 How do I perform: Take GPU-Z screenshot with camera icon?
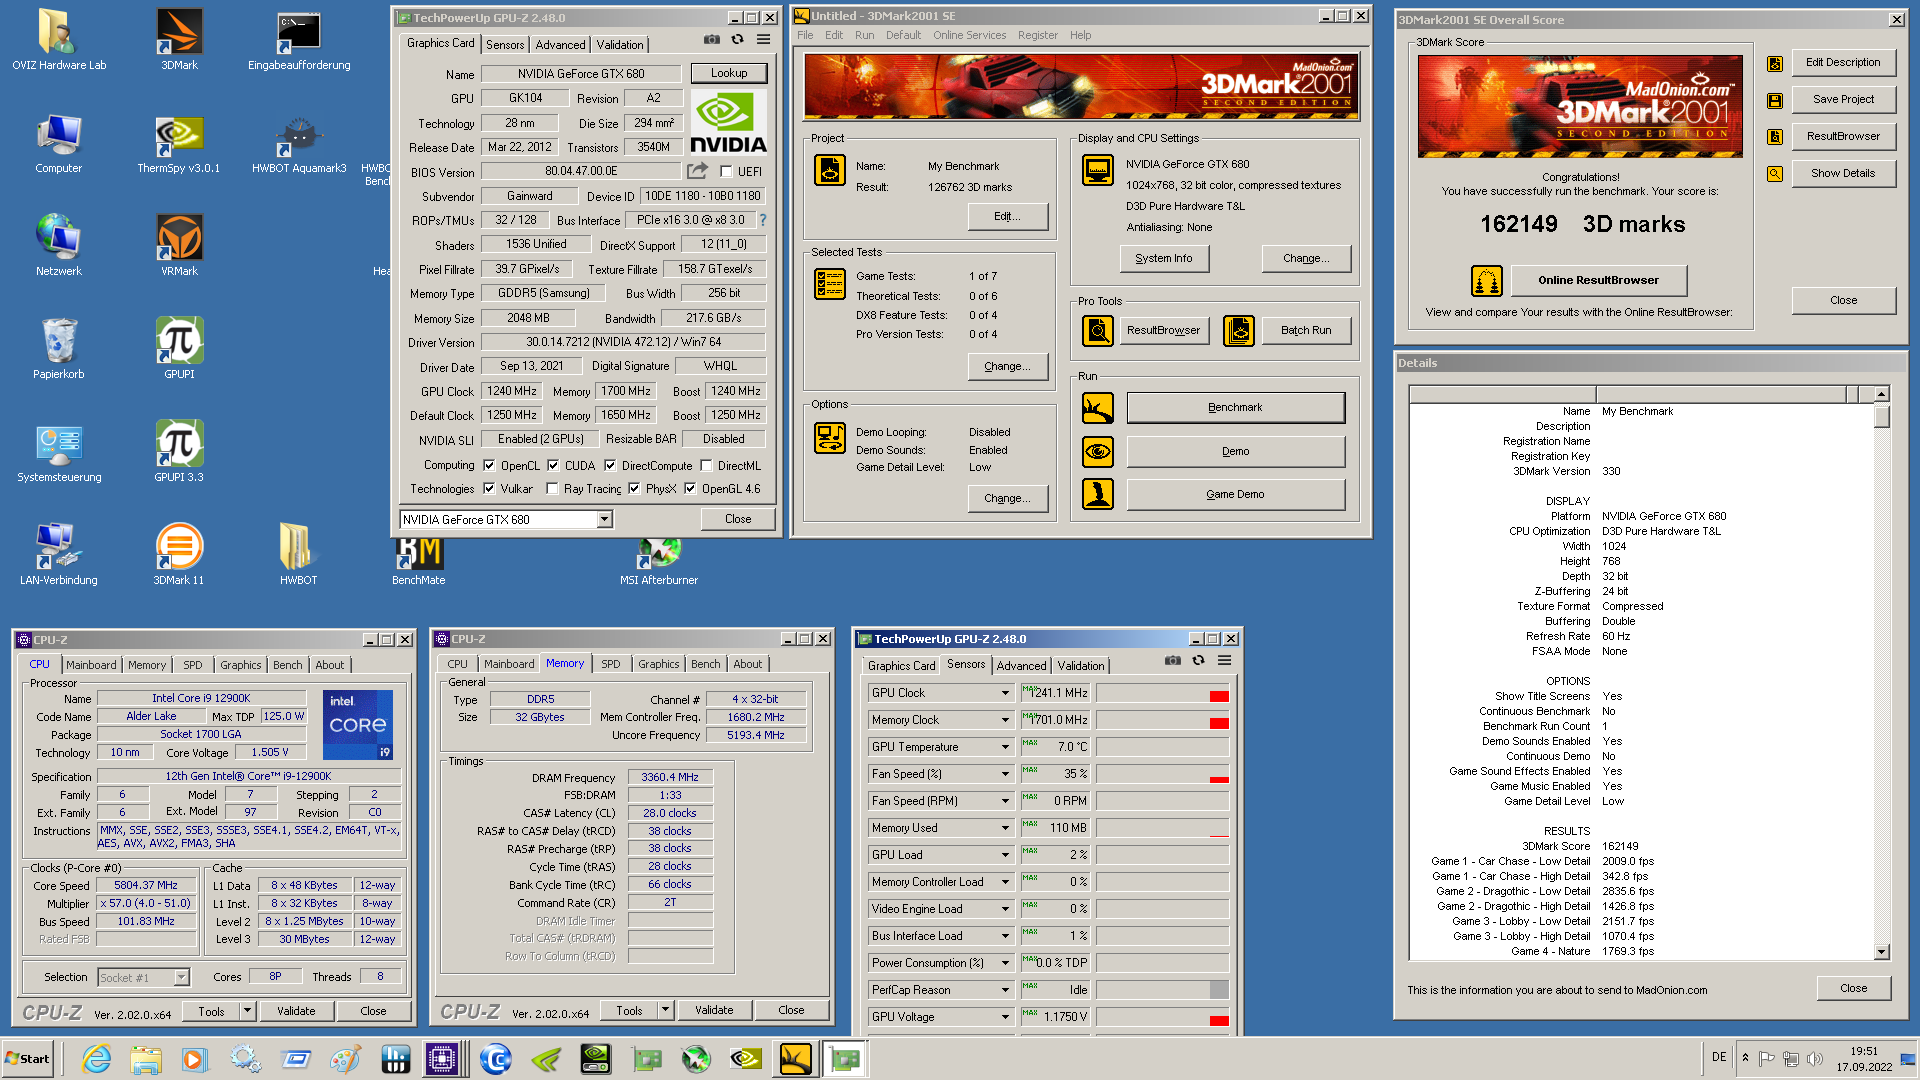click(x=711, y=40)
